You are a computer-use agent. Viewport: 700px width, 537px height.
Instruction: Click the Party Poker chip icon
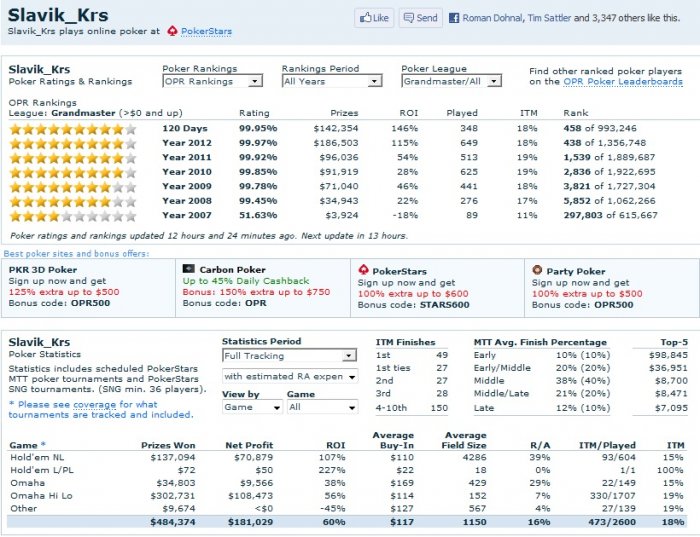point(537,270)
